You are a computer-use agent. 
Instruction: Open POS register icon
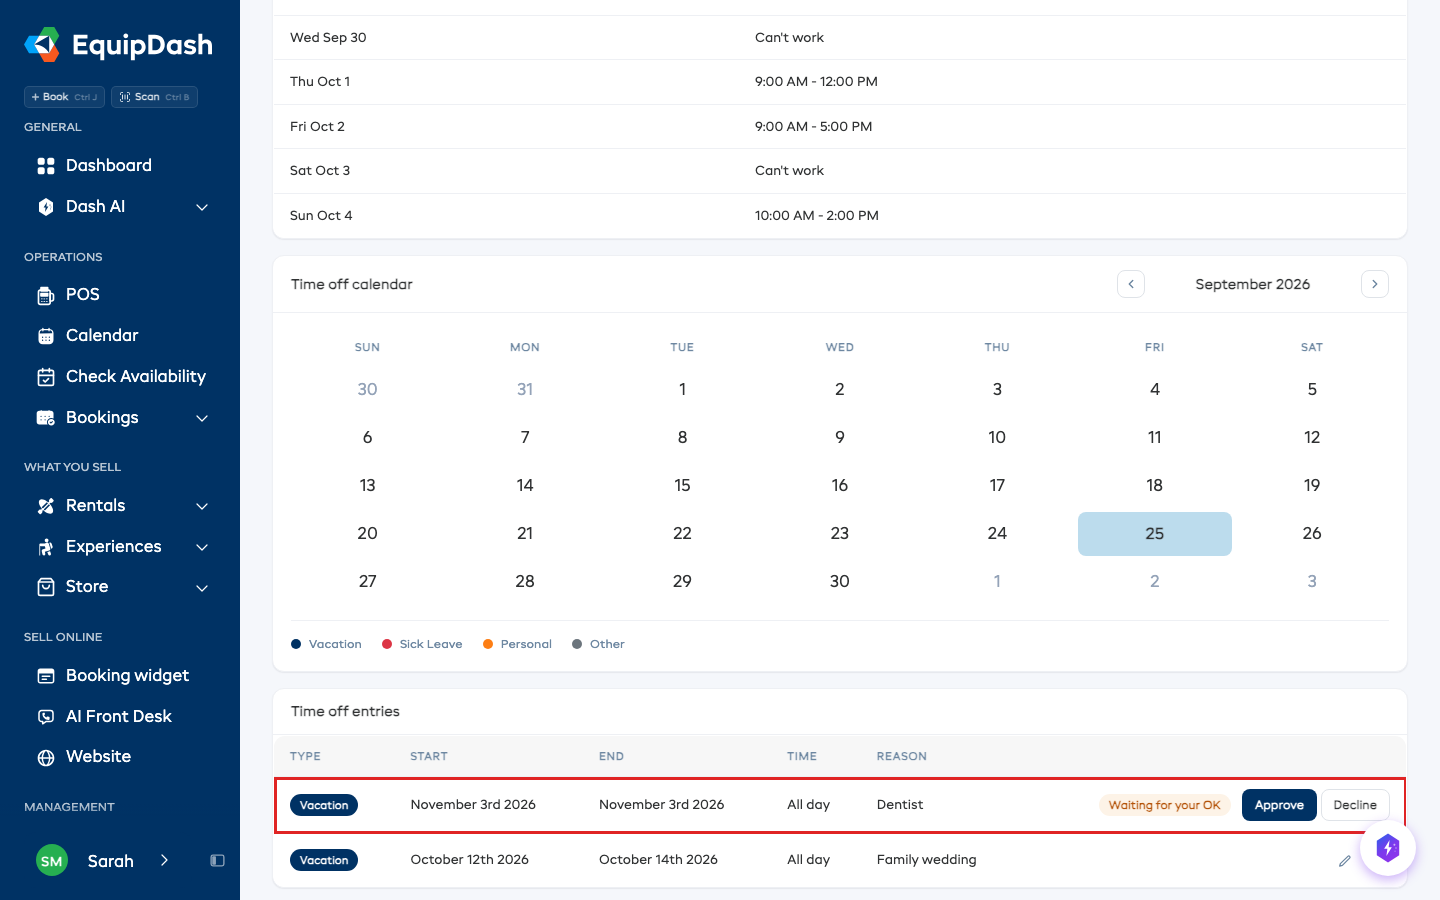tap(46, 295)
